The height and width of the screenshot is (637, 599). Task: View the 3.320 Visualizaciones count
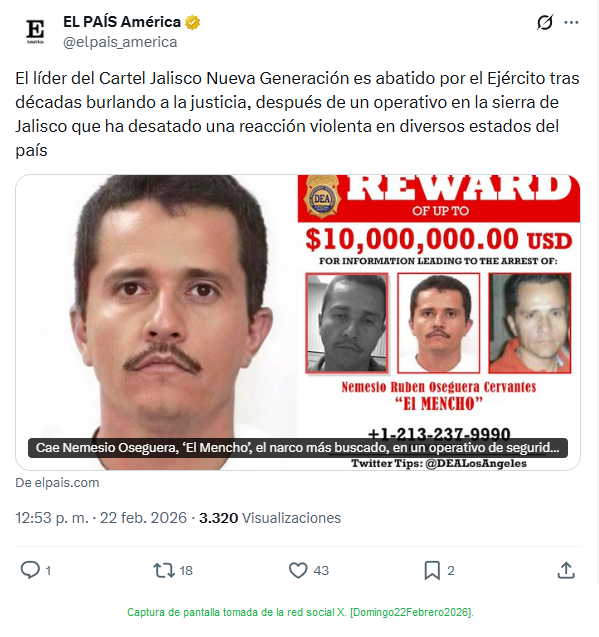point(270,518)
